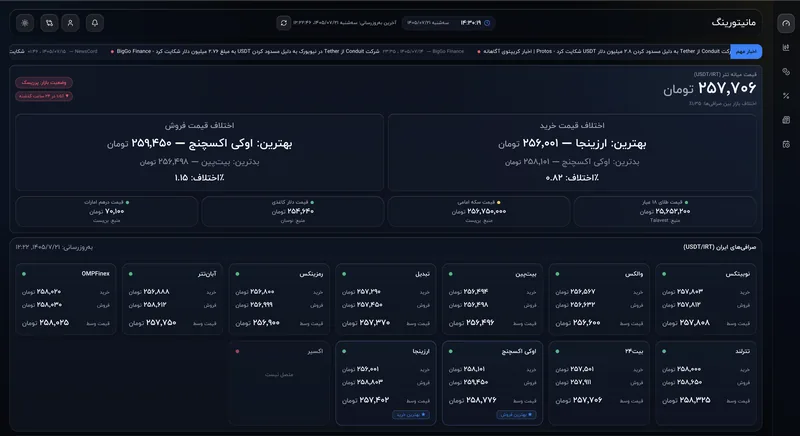Click the blue اخبار مهم news label
Viewport: 800px width, 436px height.
(x=746, y=52)
